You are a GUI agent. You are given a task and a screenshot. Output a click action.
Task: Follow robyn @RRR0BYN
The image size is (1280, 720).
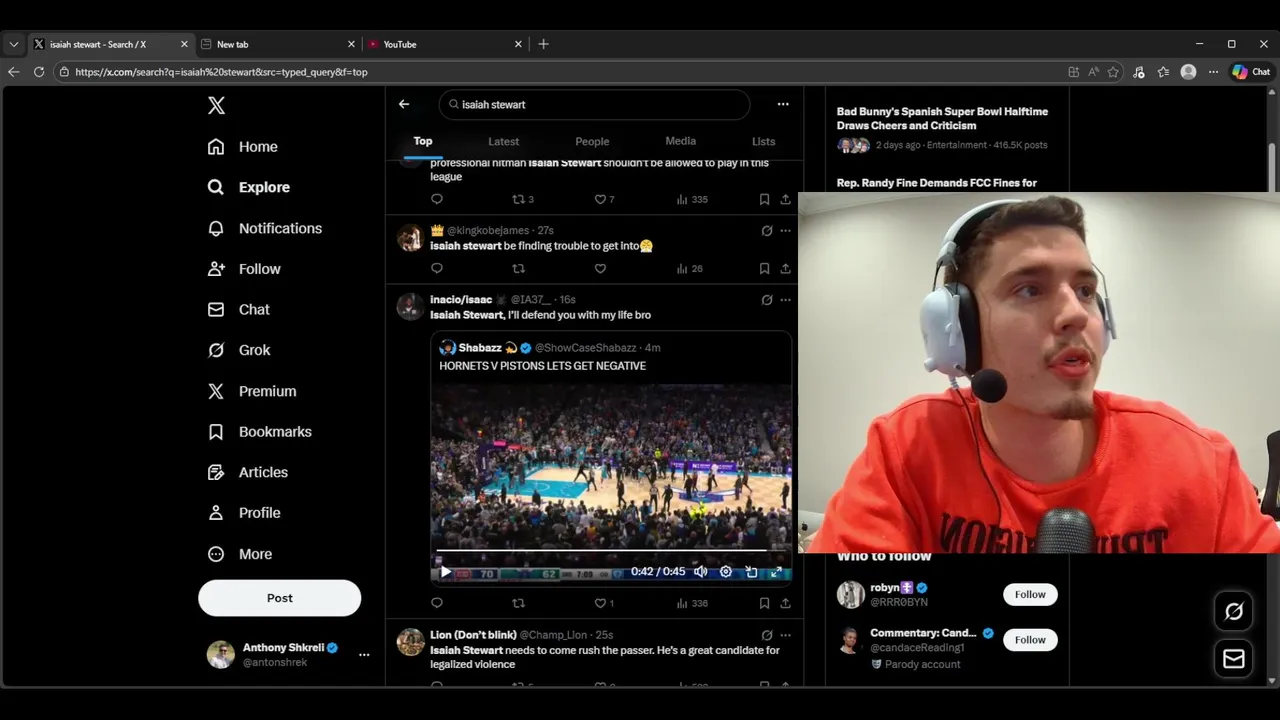[x=1030, y=594]
